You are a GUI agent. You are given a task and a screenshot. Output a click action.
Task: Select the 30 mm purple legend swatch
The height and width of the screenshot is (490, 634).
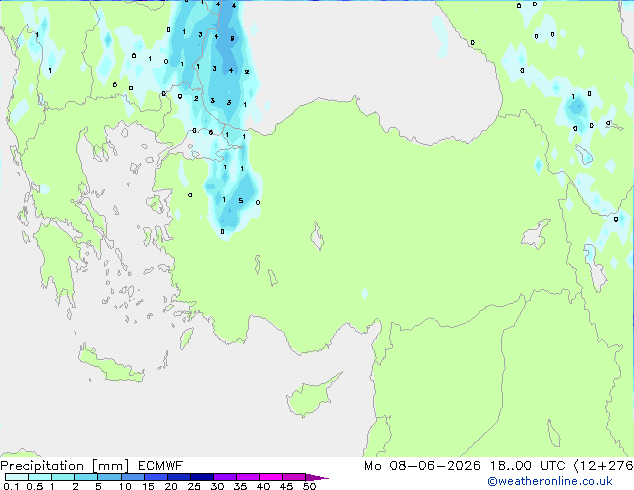[x=225, y=477]
